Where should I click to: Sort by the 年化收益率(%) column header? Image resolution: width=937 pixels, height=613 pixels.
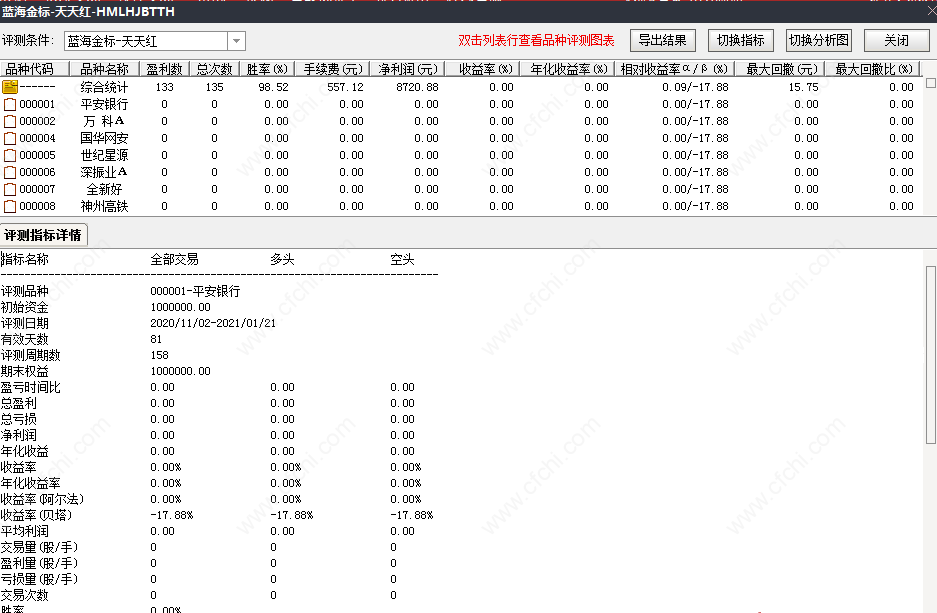[568, 69]
